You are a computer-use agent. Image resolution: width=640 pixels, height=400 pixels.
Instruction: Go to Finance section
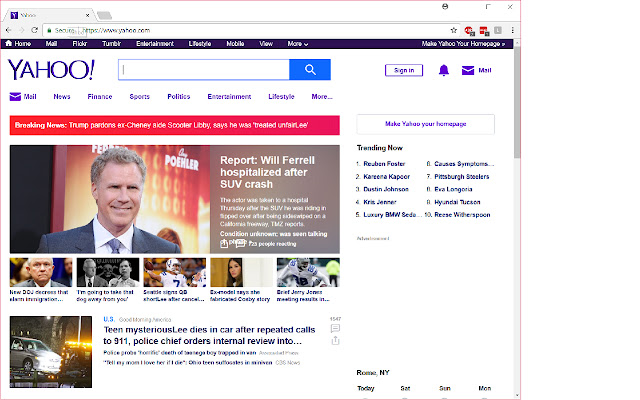100,97
